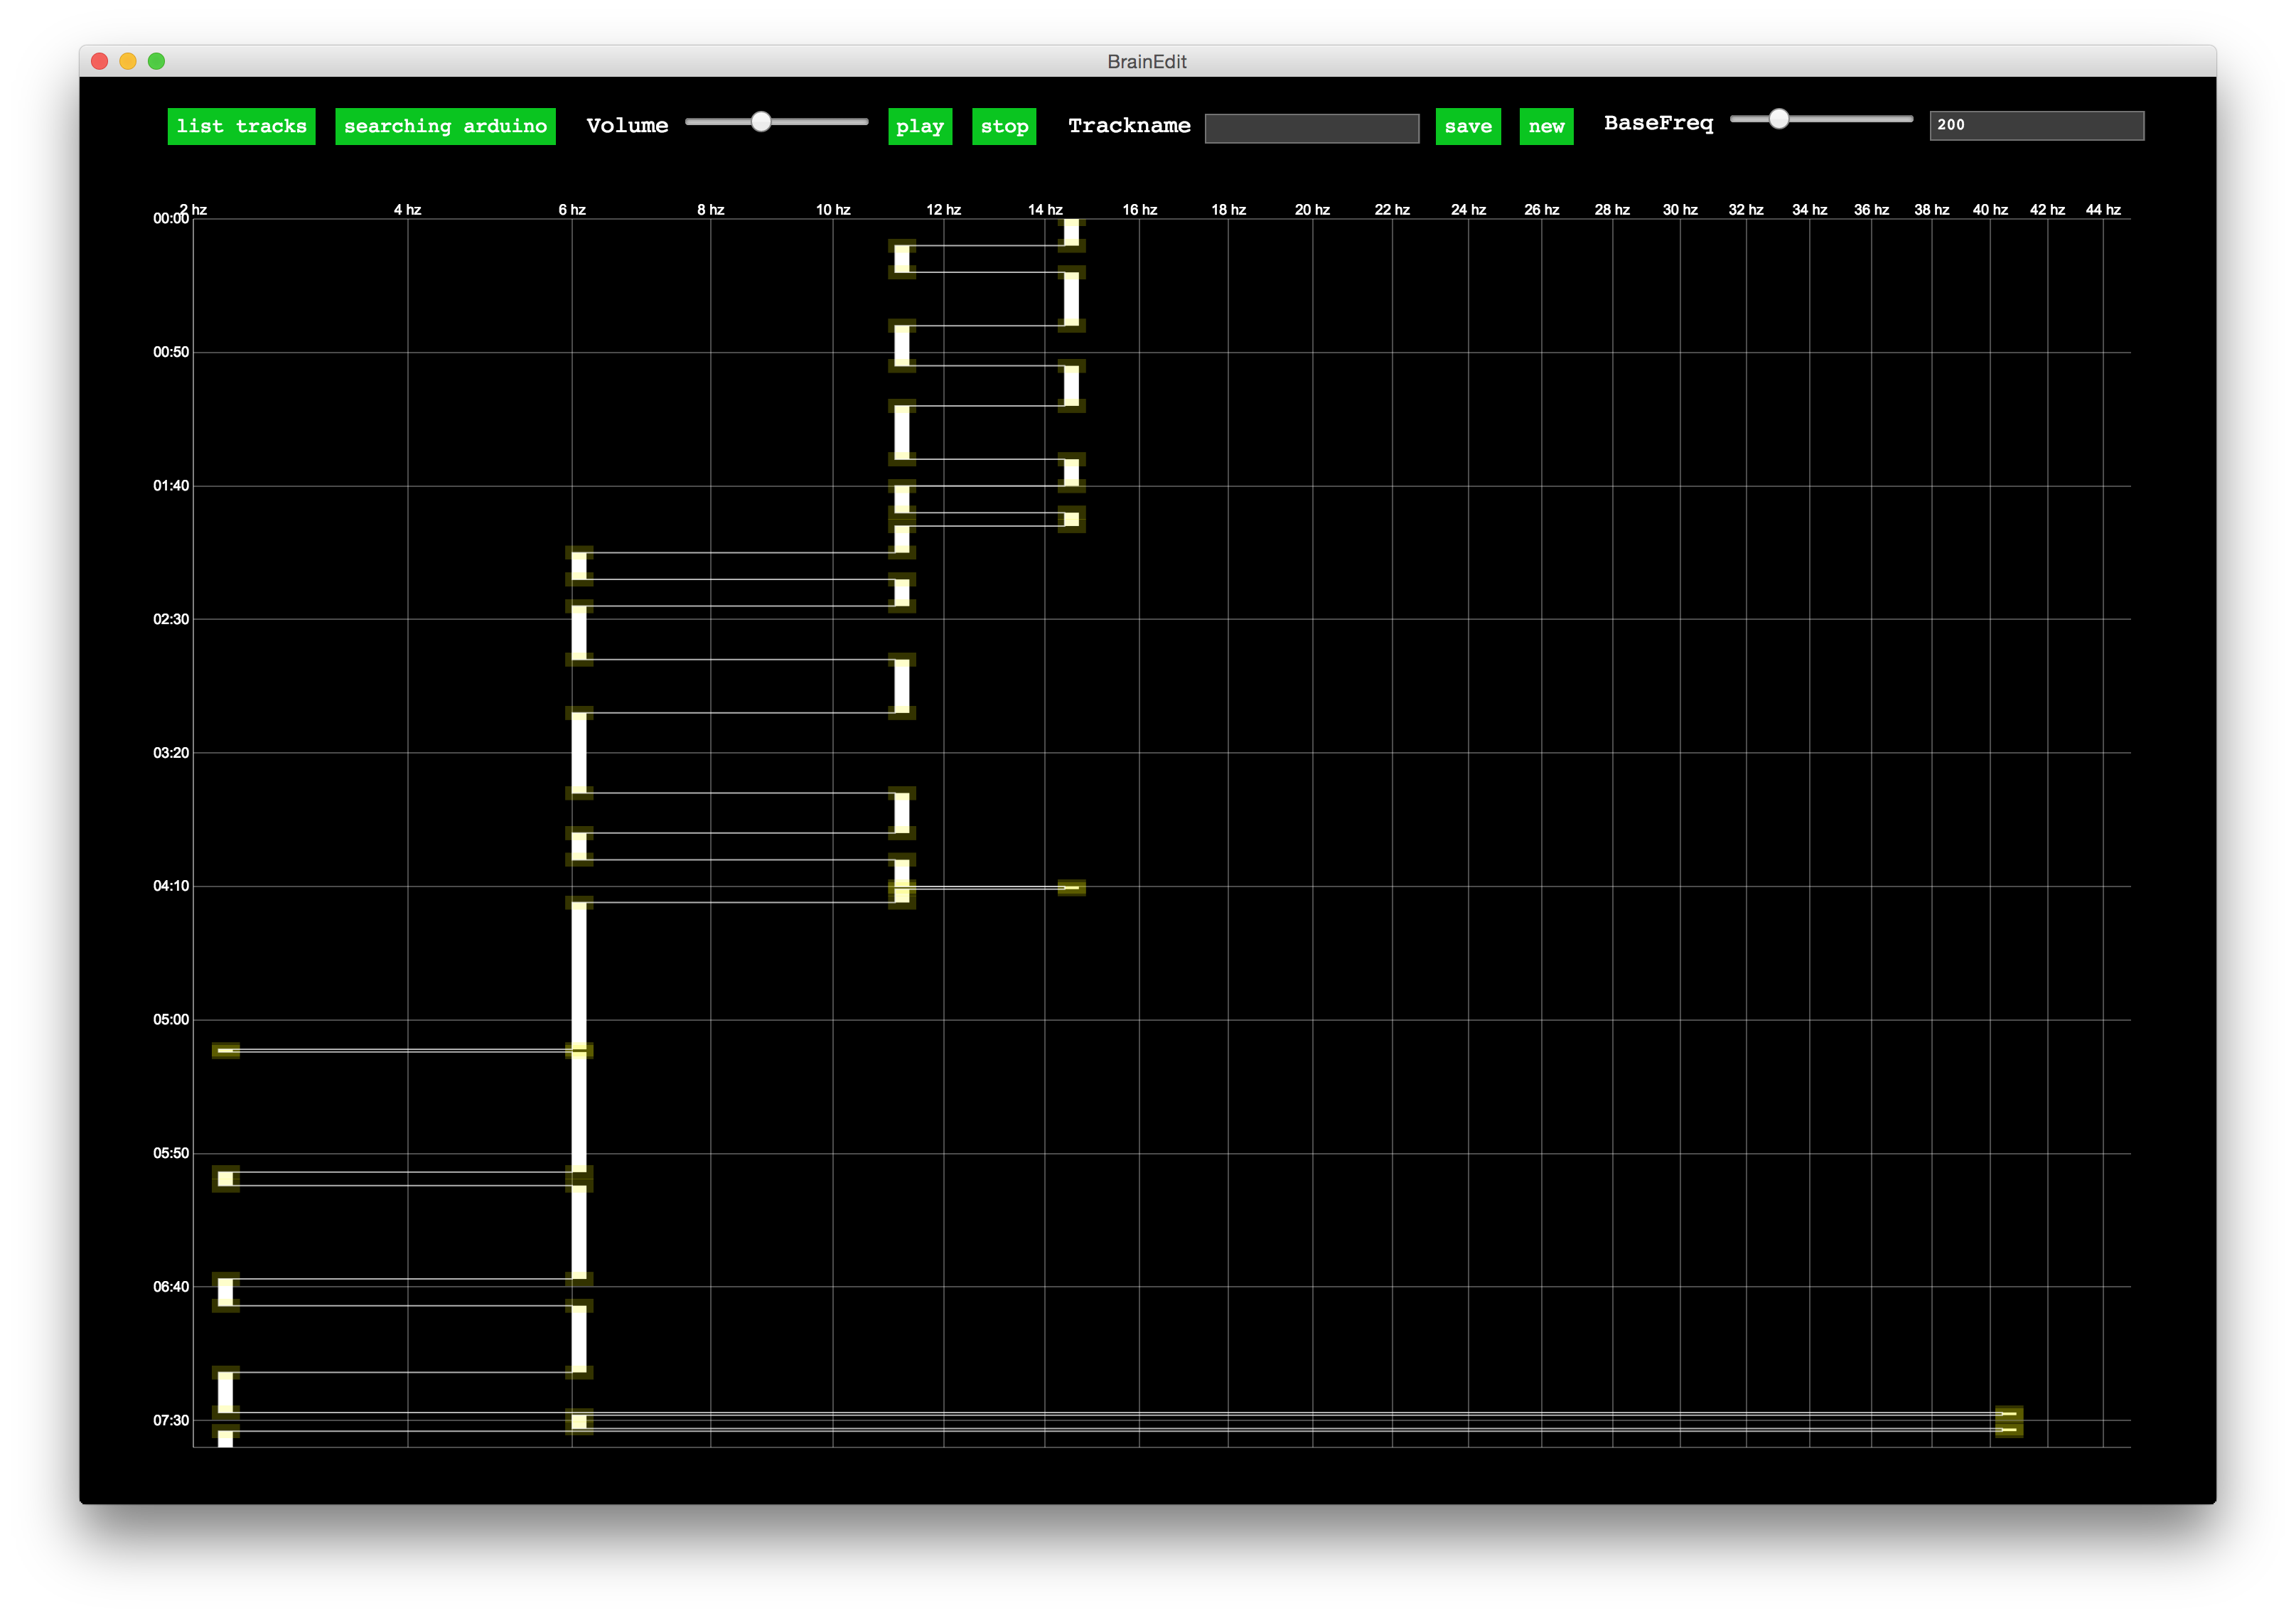This screenshot has height=1618, width=2296.
Task: Click the 44 hz axis label
Action: click(2103, 209)
